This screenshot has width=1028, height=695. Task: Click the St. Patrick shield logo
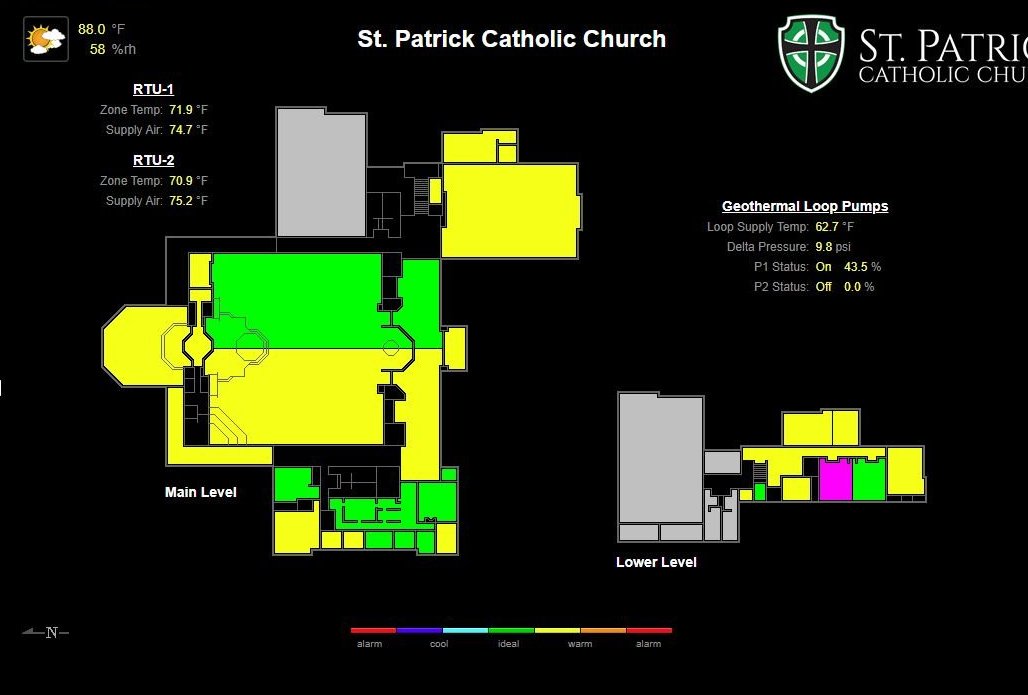811,53
